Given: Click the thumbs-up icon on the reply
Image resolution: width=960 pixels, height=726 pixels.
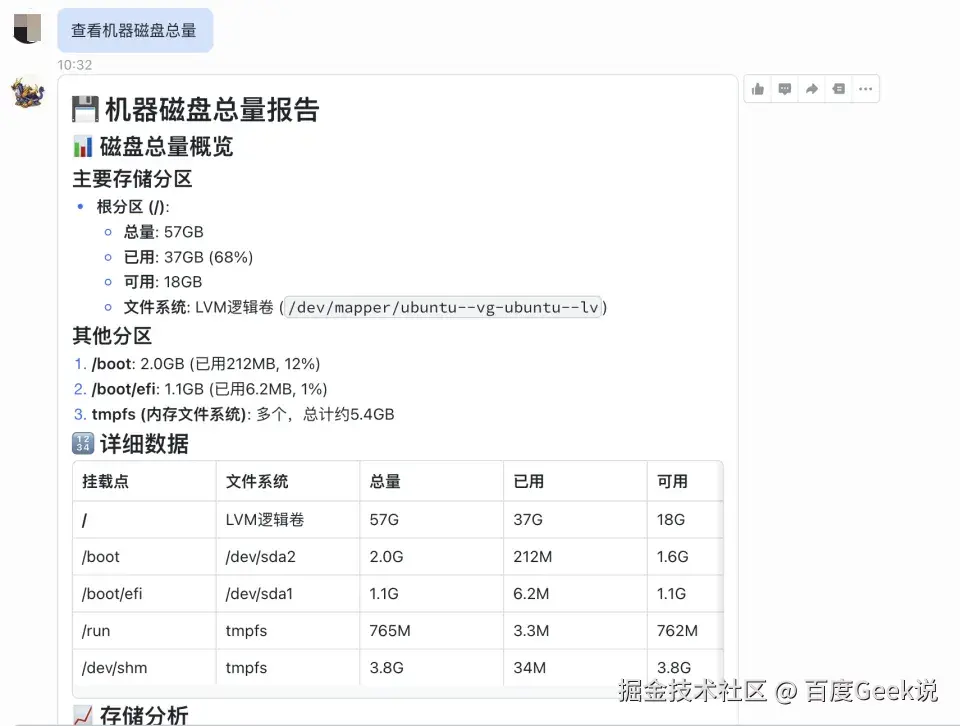Looking at the screenshot, I should (758, 88).
